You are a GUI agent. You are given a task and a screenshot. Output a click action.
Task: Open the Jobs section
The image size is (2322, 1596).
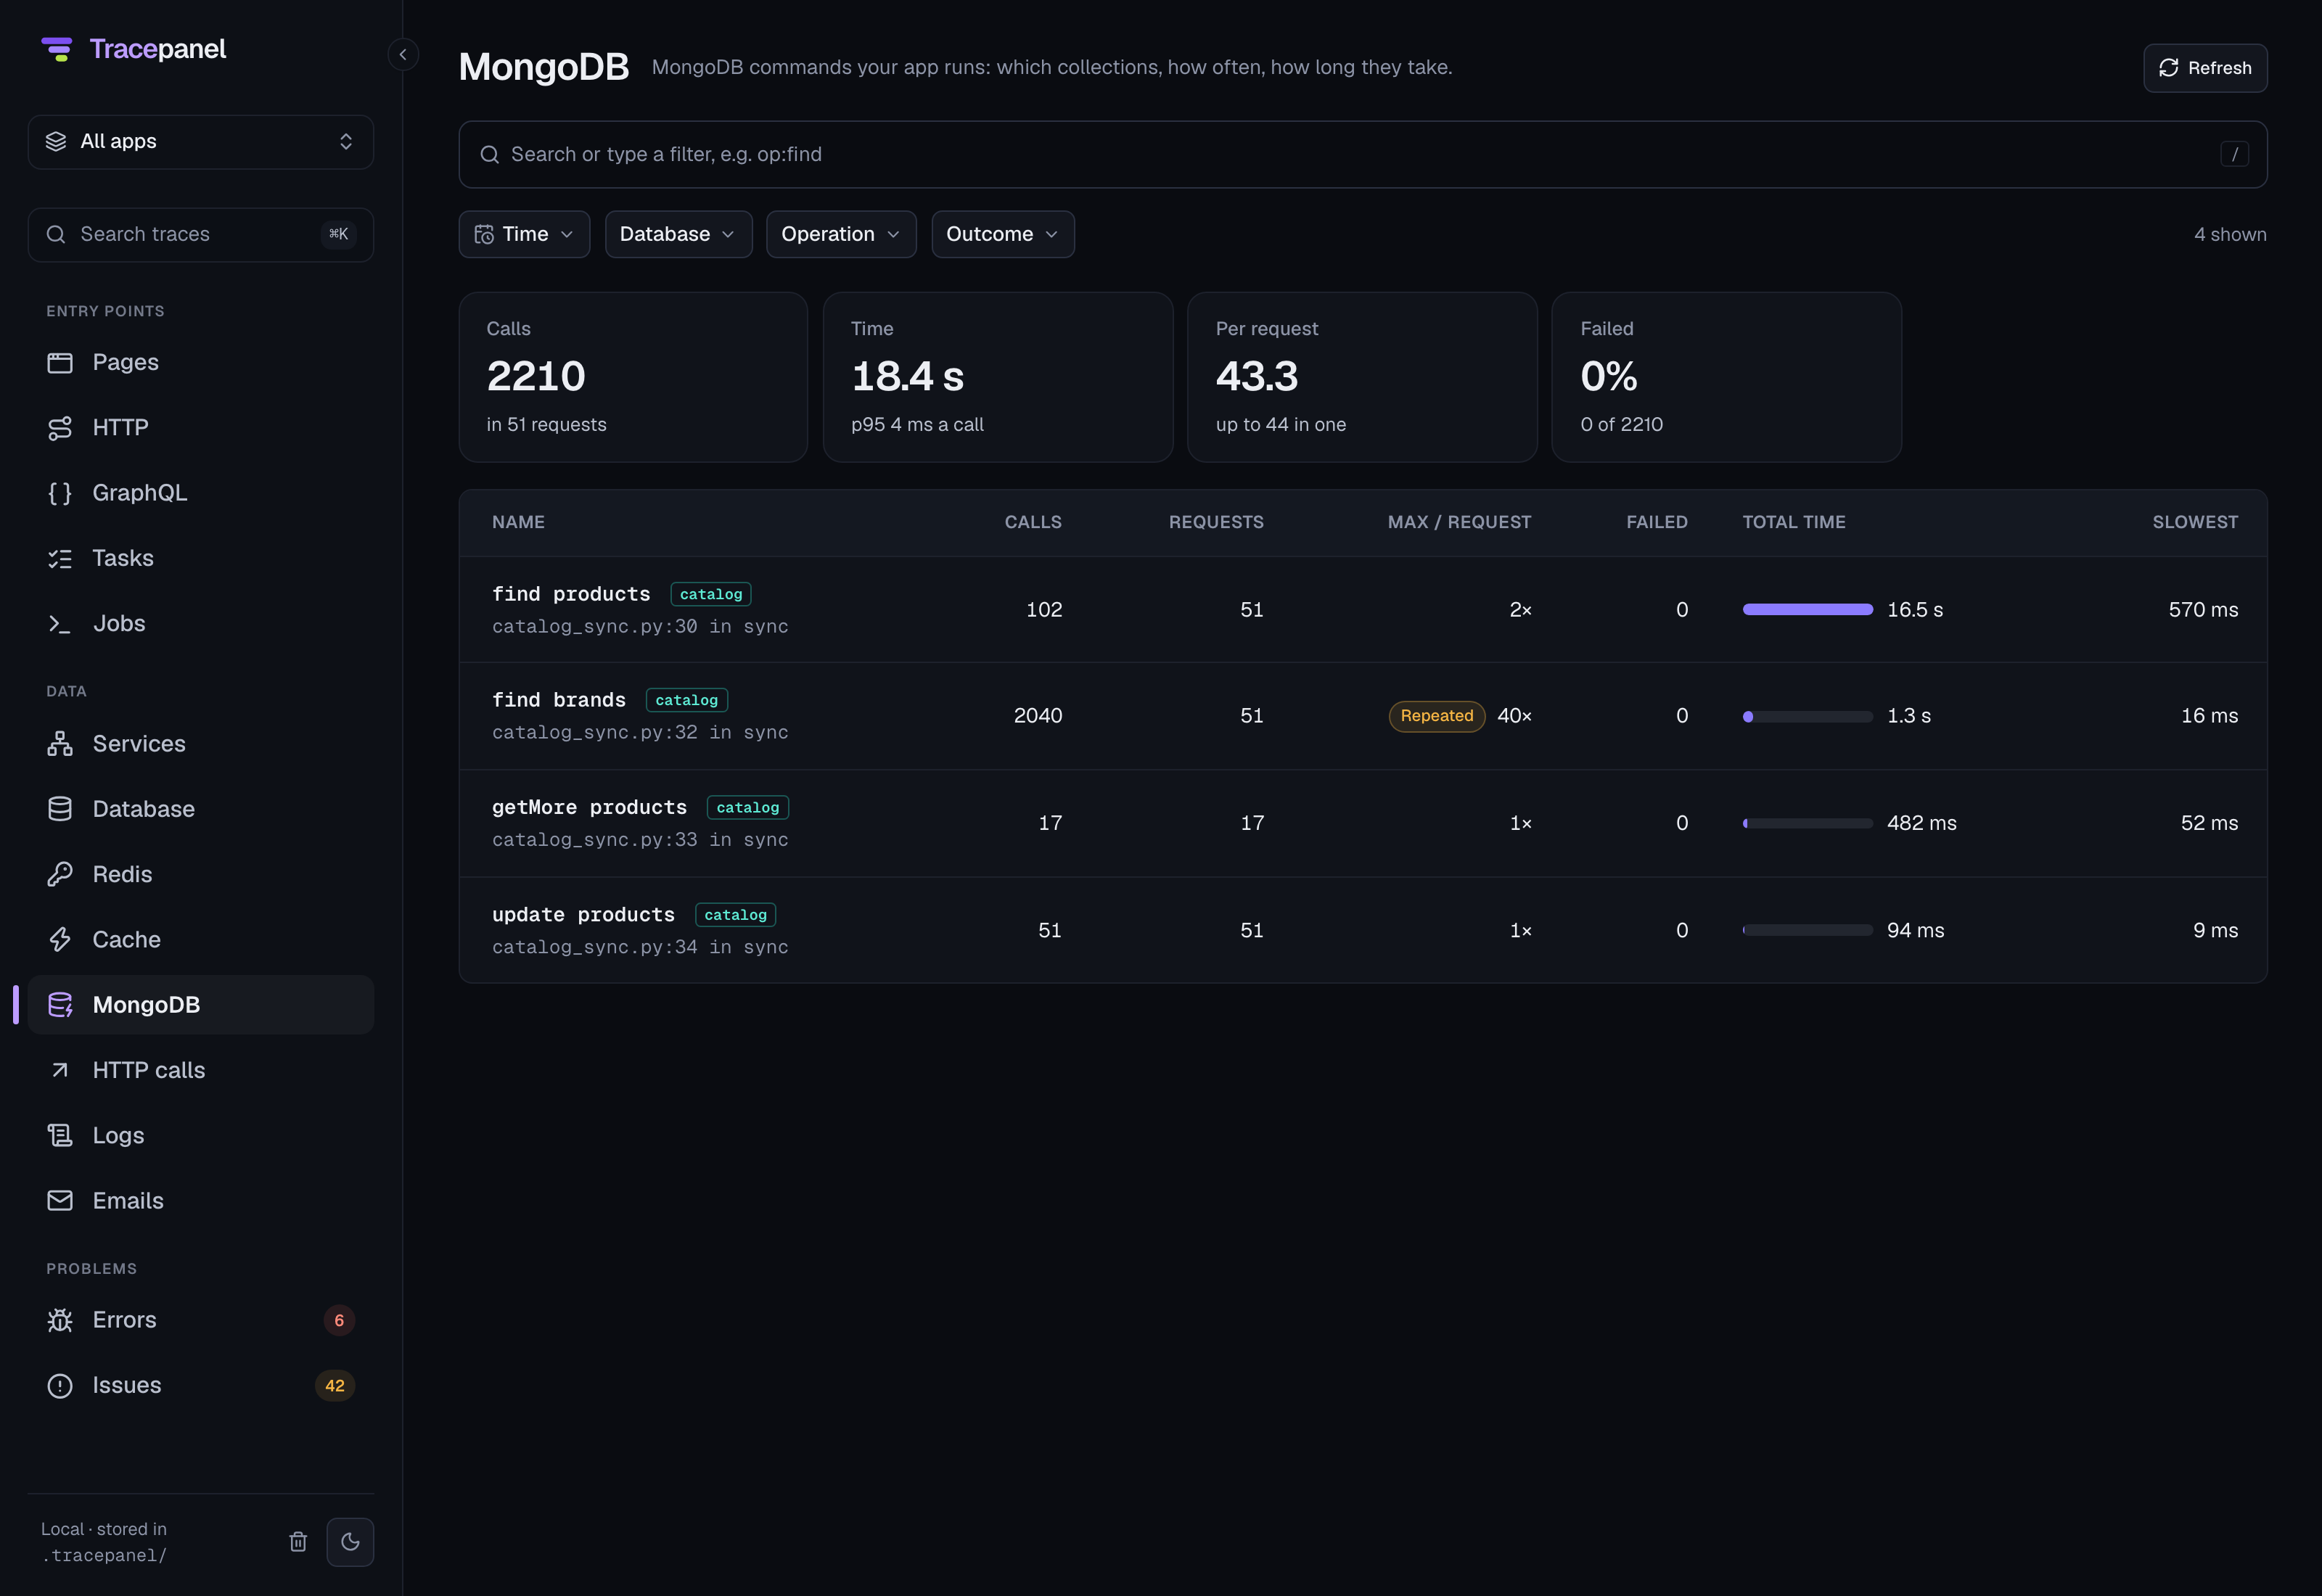click(201, 623)
